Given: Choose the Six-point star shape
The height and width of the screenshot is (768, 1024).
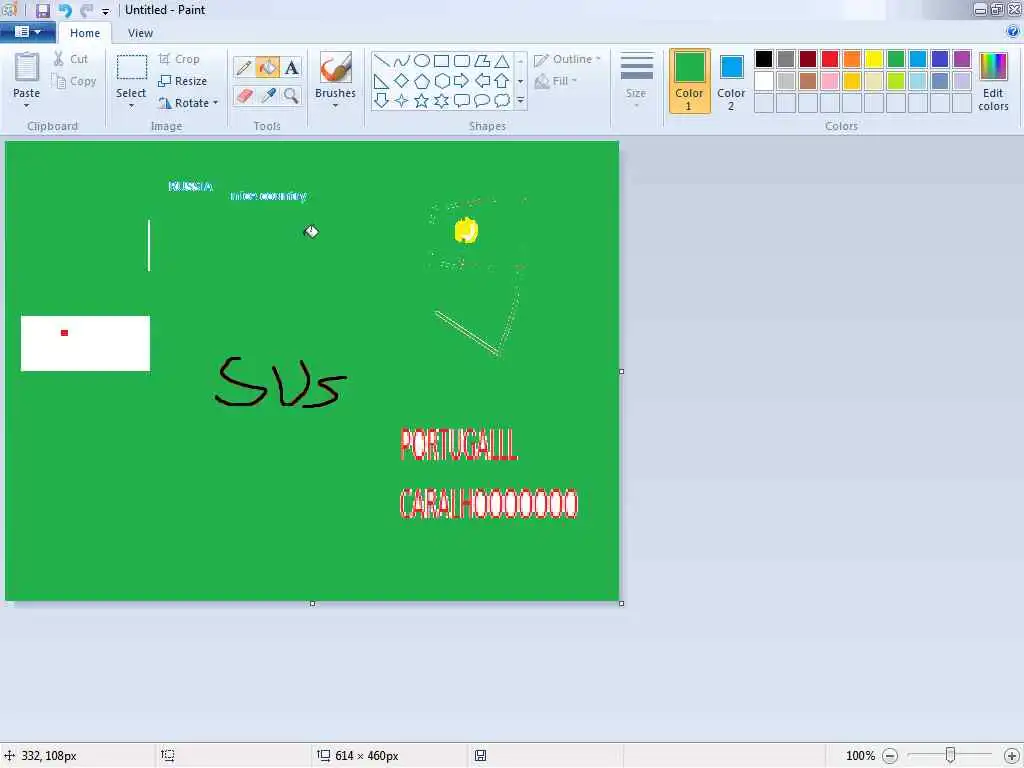Looking at the screenshot, I should (x=441, y=101).
